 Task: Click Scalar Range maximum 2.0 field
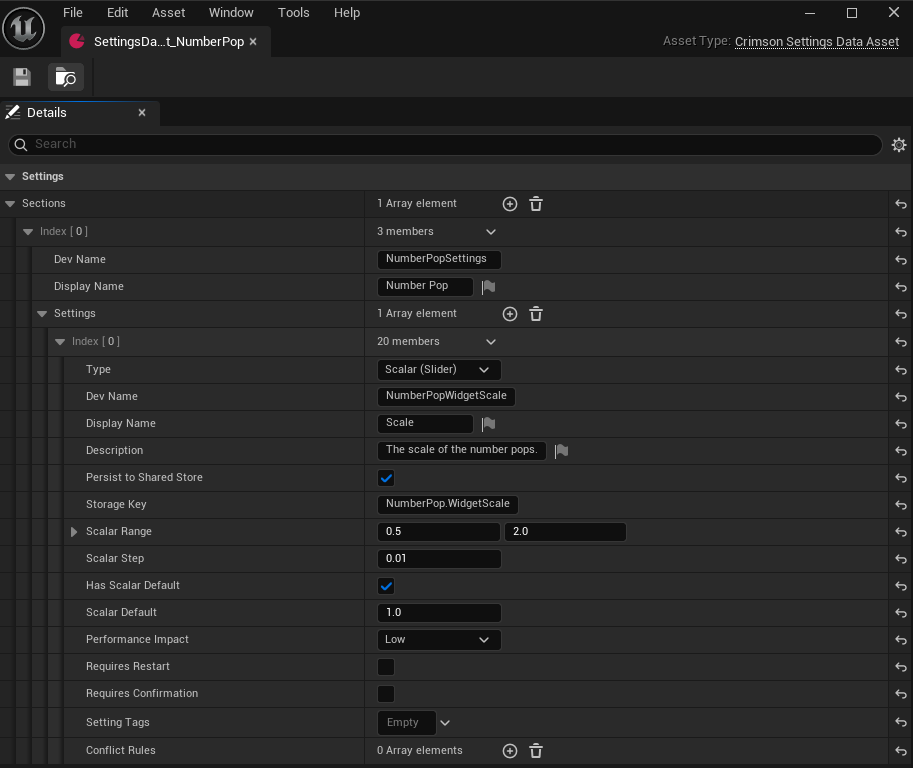565,532
